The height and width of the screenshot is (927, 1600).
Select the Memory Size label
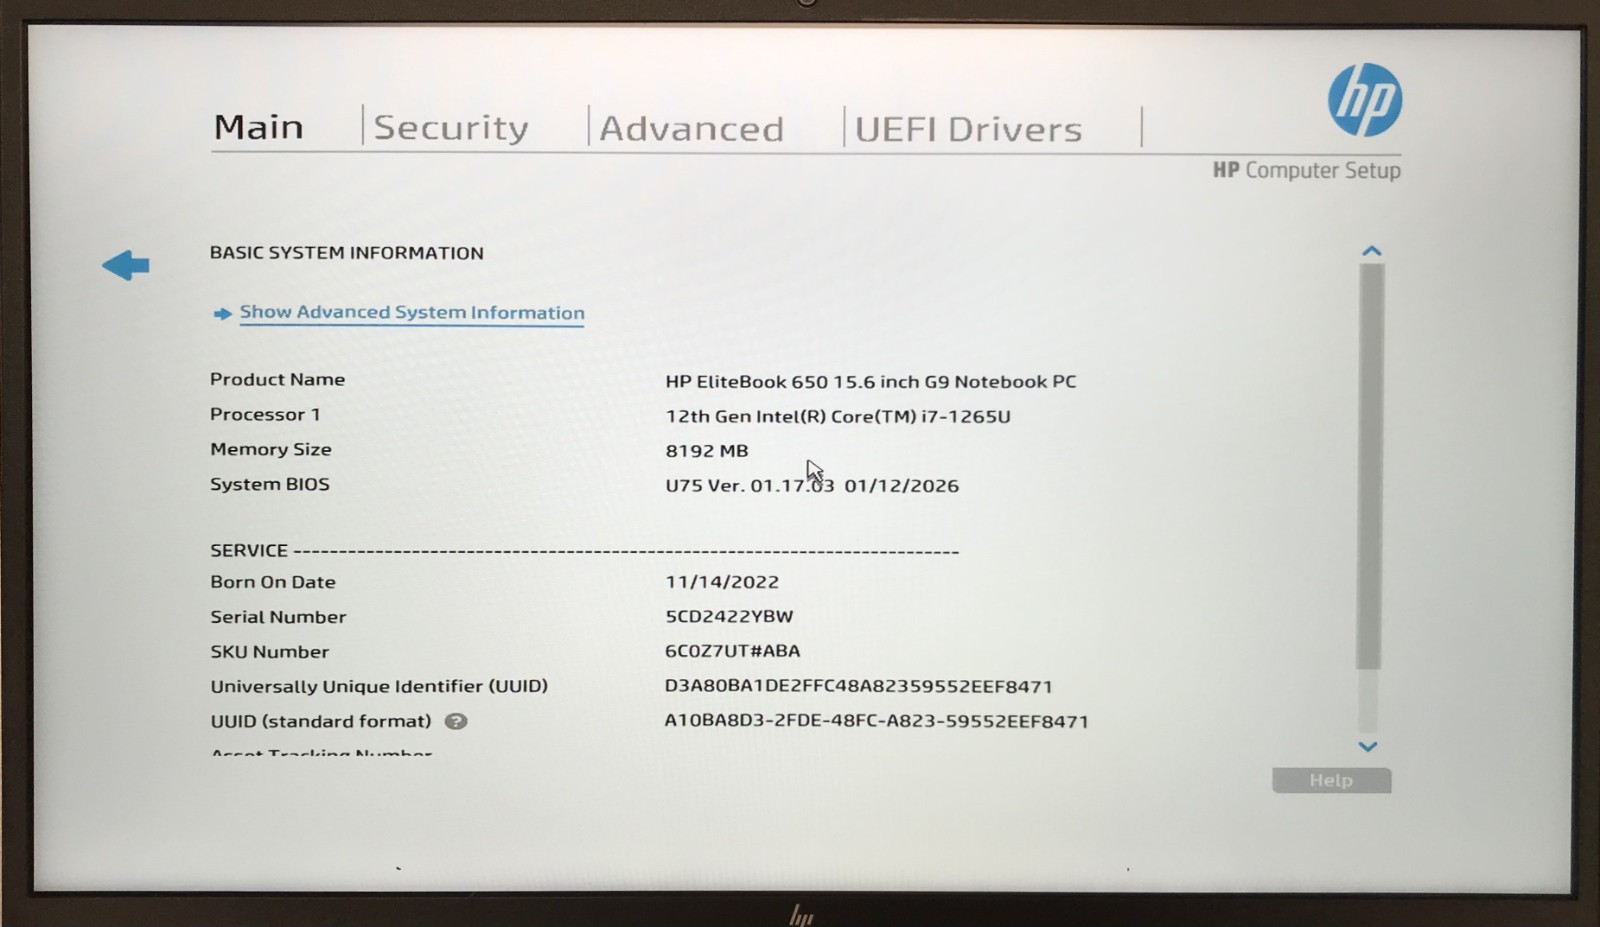click(271, 449)
